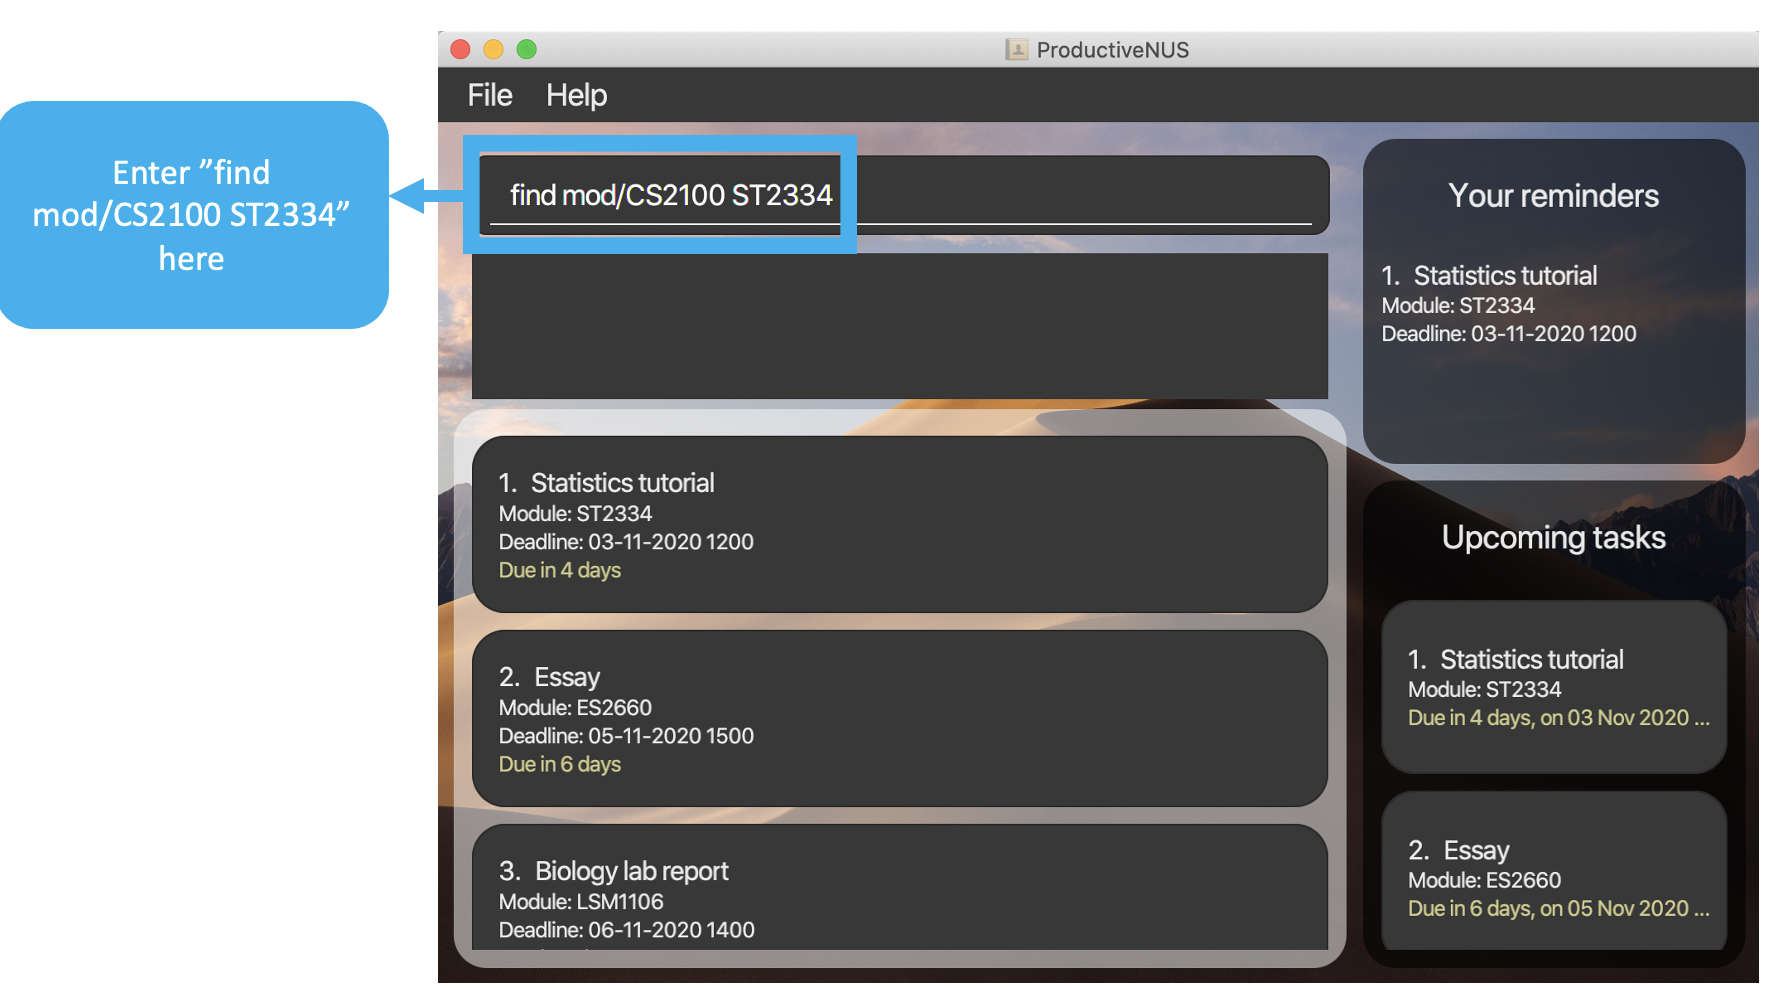Viewport: 1770px width, 988px height.
Task: Click 'Module: ST2334' under Your reminders
Action: [x=1458, y=305]
